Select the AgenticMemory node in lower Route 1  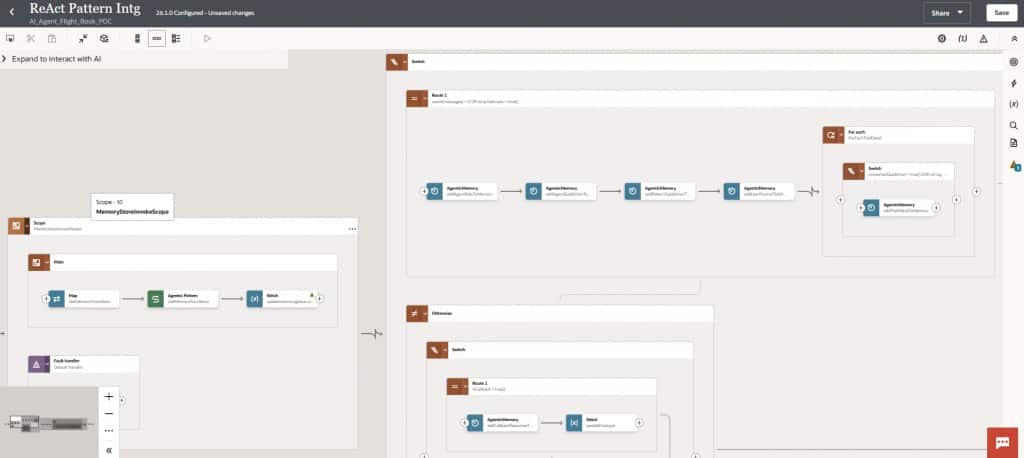[x=502, y=423]
